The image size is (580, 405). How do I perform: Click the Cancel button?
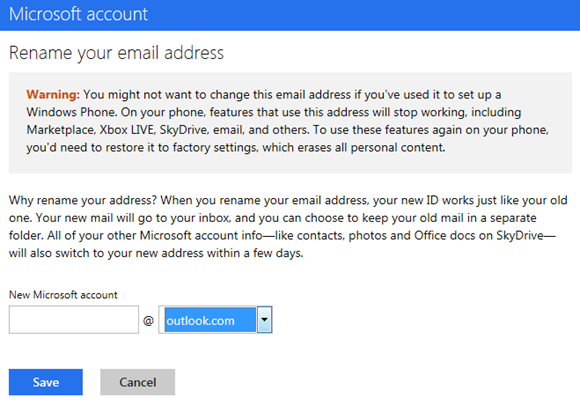tap(138, 382)
